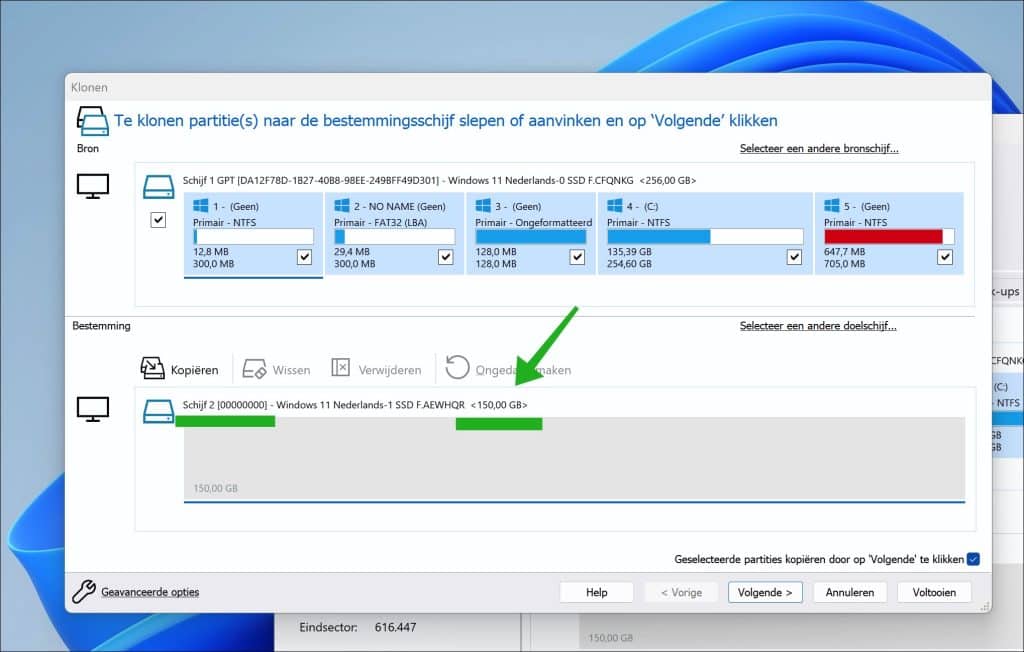Viewport: 1024px width, 652px height.
Task: Click the Verwijderen delete icon
Action: pyautogui.click(x=340, y=369)
